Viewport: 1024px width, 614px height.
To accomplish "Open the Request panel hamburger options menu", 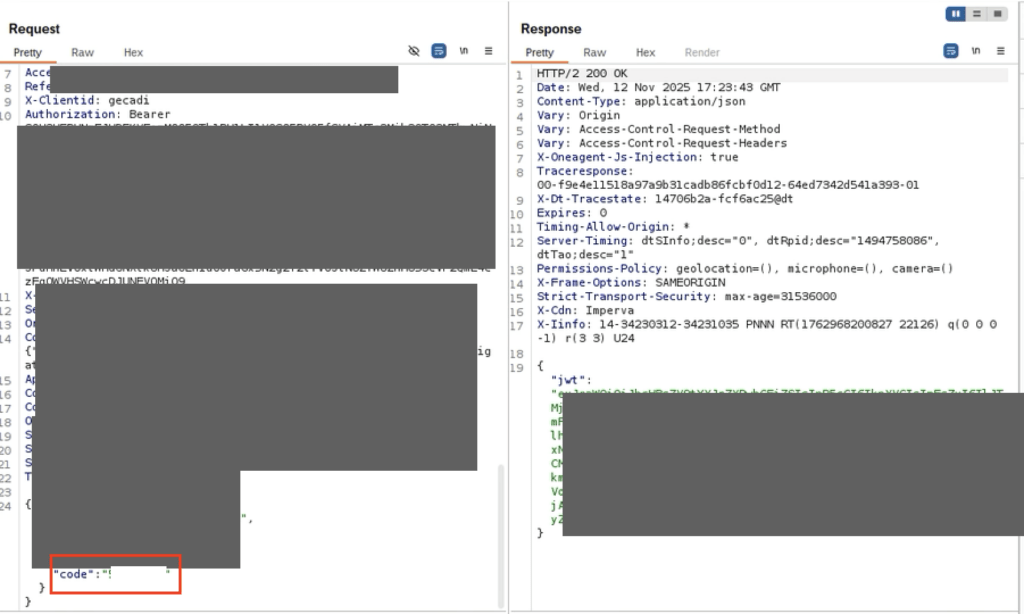I will coord(489,51).
